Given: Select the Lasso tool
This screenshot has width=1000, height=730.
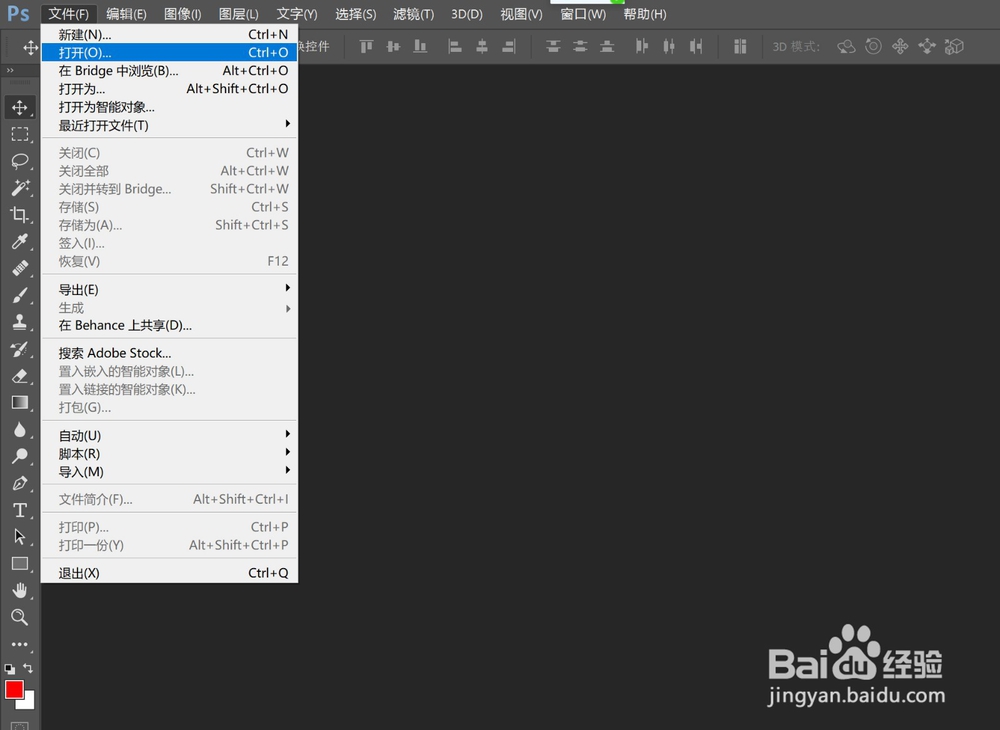Looking at the screenshot, I should click(x=20, y=161).
